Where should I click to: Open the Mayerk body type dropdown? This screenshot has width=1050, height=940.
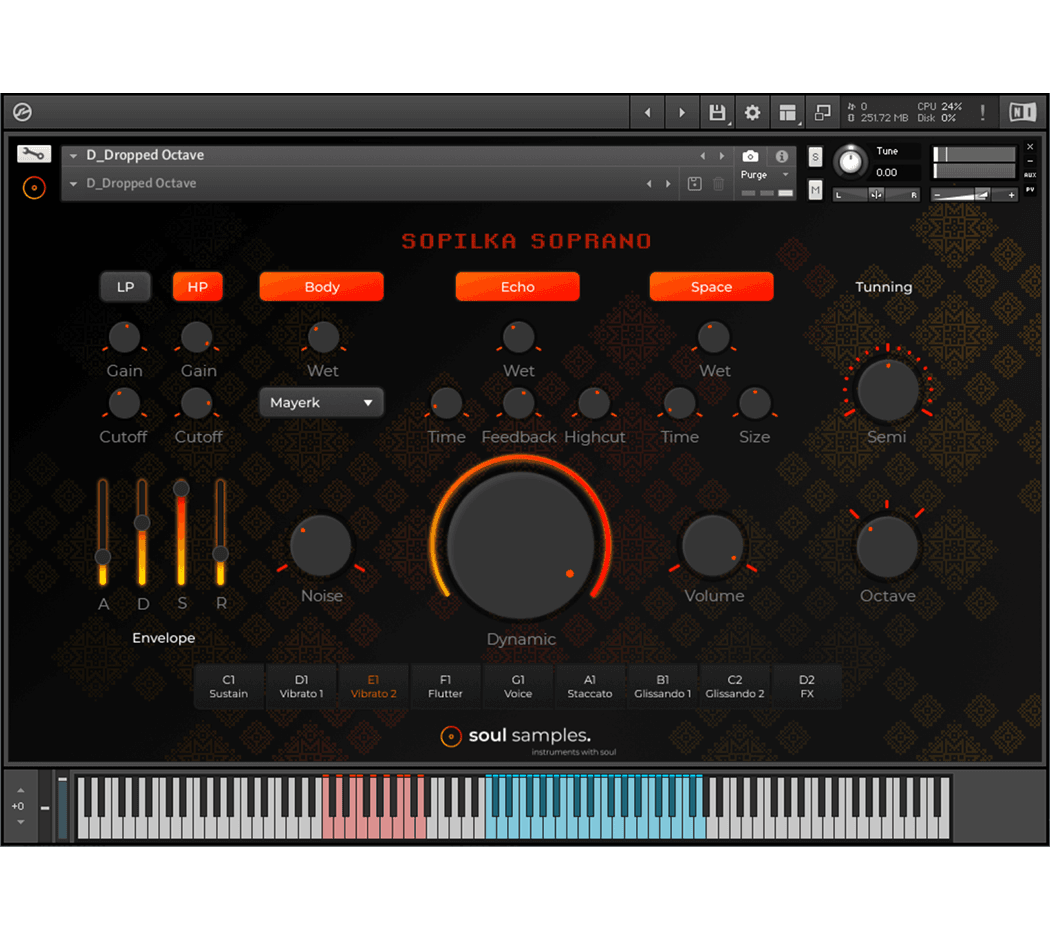(x=321, y=403)
